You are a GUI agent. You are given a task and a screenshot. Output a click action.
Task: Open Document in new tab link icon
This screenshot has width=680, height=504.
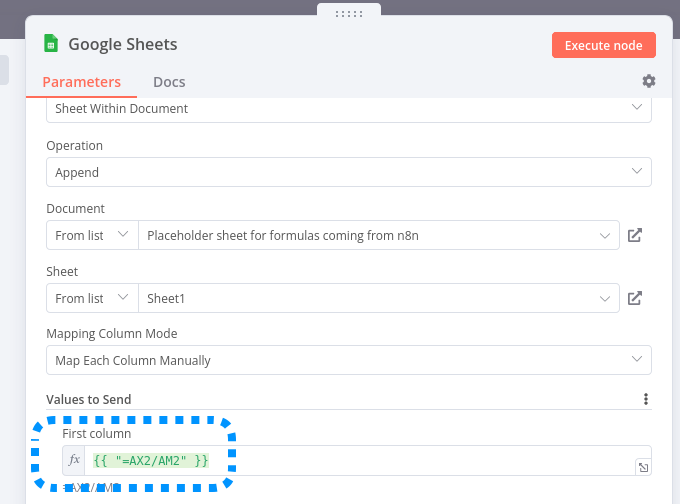point(635,236)
